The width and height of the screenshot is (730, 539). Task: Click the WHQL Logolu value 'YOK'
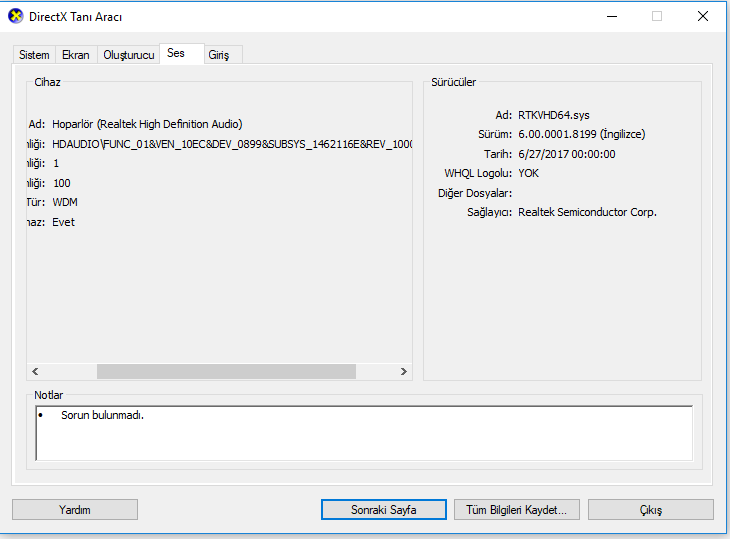[x=528, y=173]
